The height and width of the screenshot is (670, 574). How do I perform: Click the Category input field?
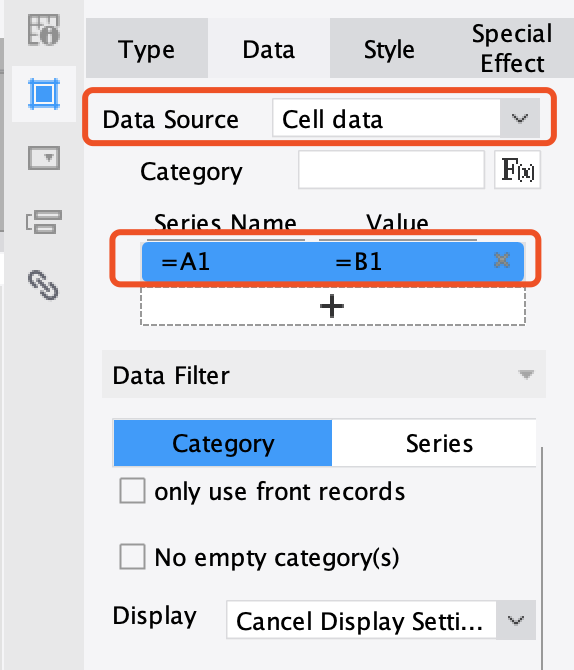tap(391, 170)
